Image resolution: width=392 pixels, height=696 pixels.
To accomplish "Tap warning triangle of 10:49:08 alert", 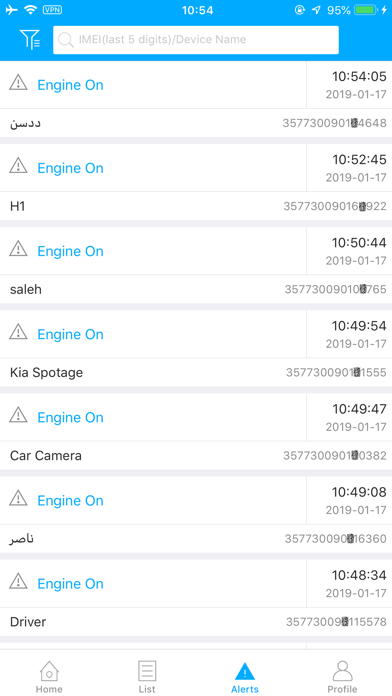I will 18,498.
